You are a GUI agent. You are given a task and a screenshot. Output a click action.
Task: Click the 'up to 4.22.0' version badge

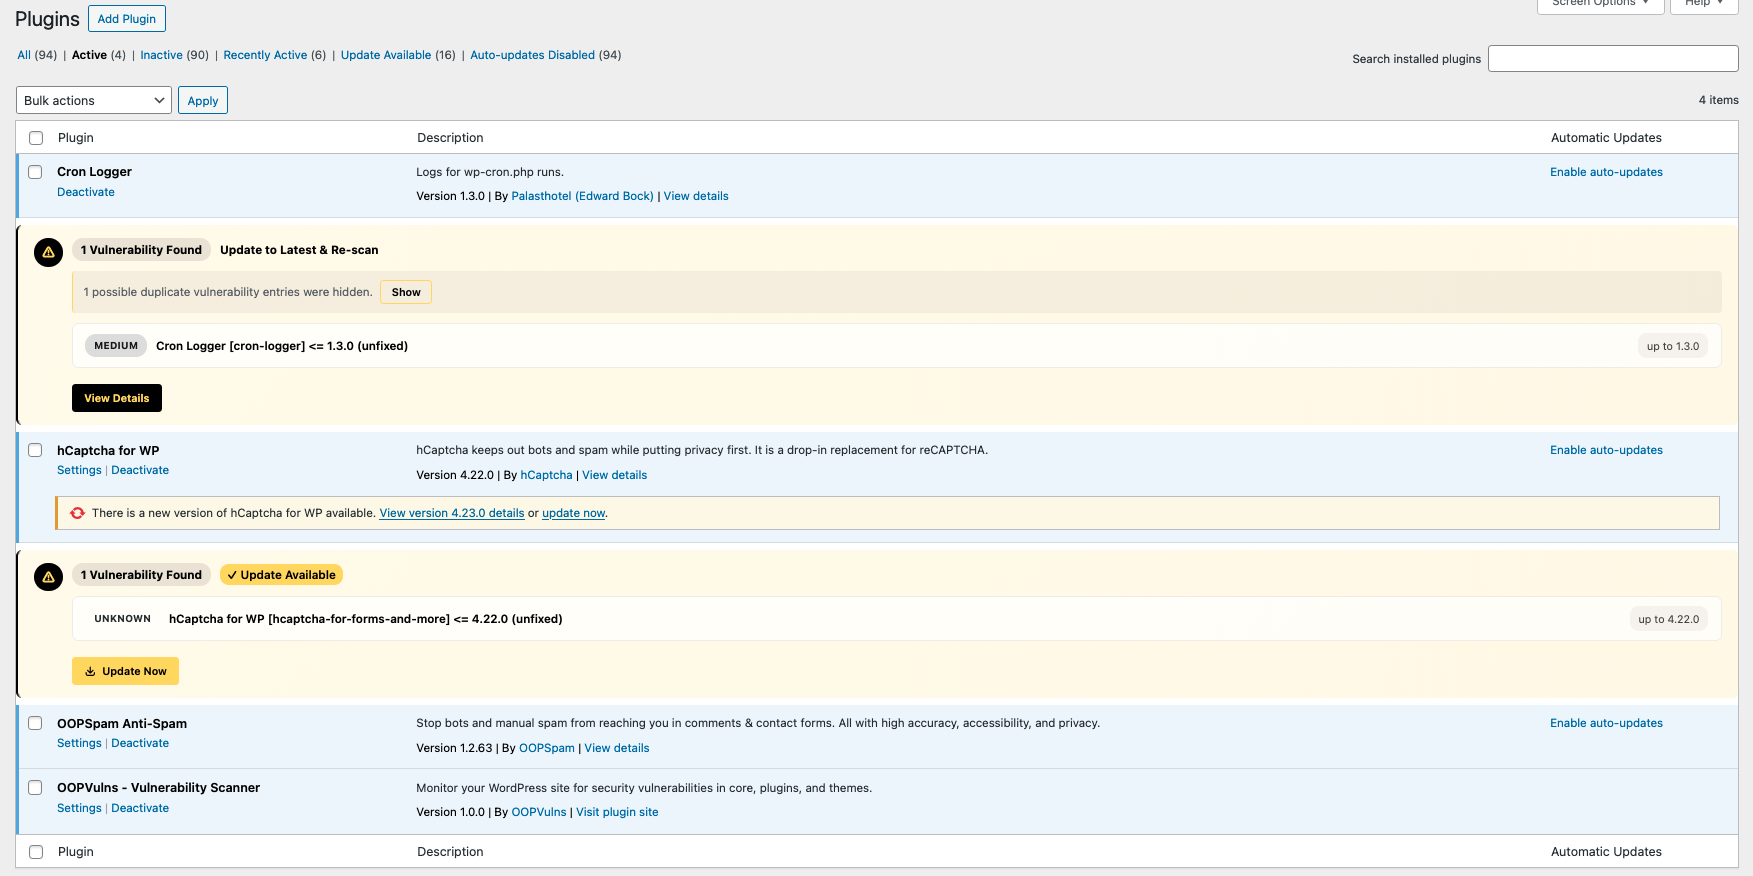point(1669,619)
